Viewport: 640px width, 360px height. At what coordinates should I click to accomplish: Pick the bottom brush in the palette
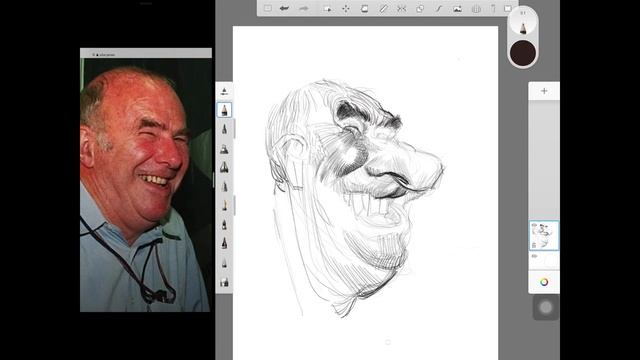[x=224, y=282]
